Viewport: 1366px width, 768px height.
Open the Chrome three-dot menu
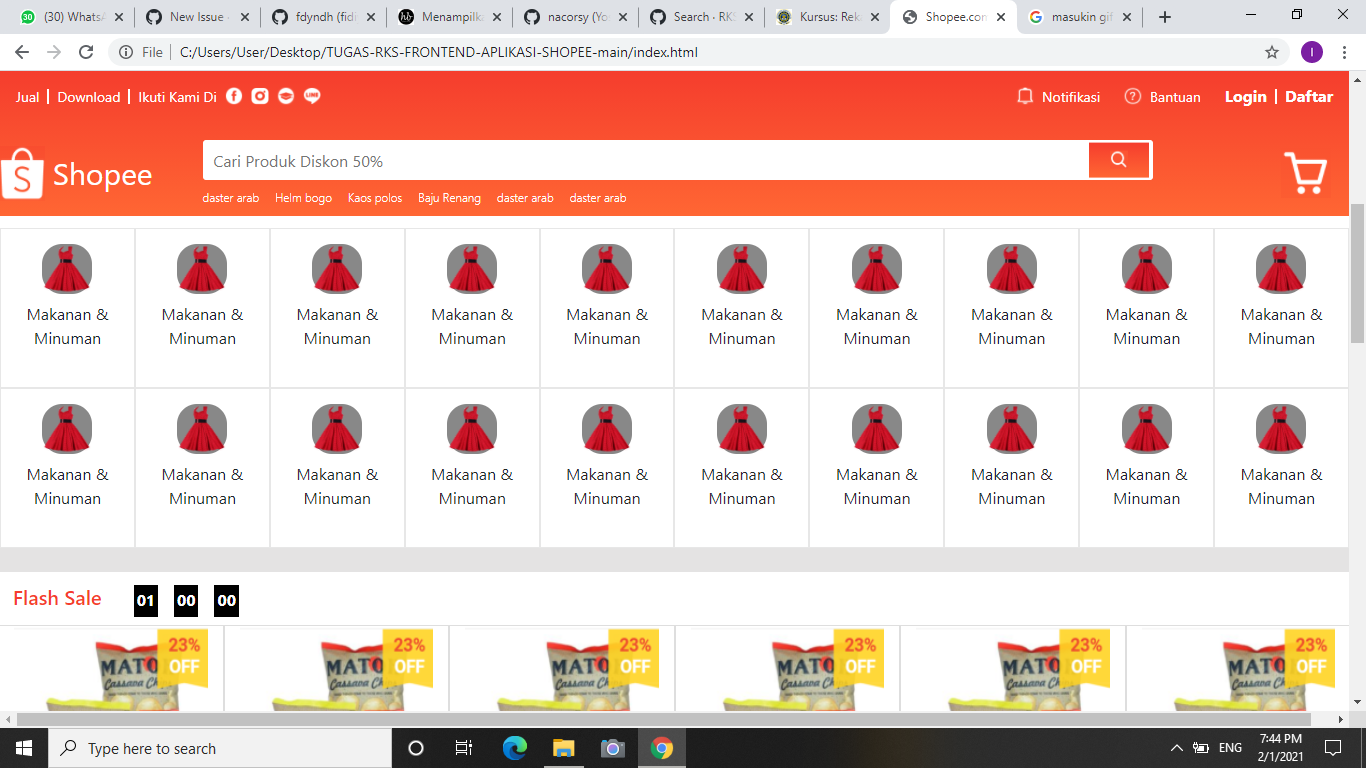pyautogui.click(x=1346, y=50)
